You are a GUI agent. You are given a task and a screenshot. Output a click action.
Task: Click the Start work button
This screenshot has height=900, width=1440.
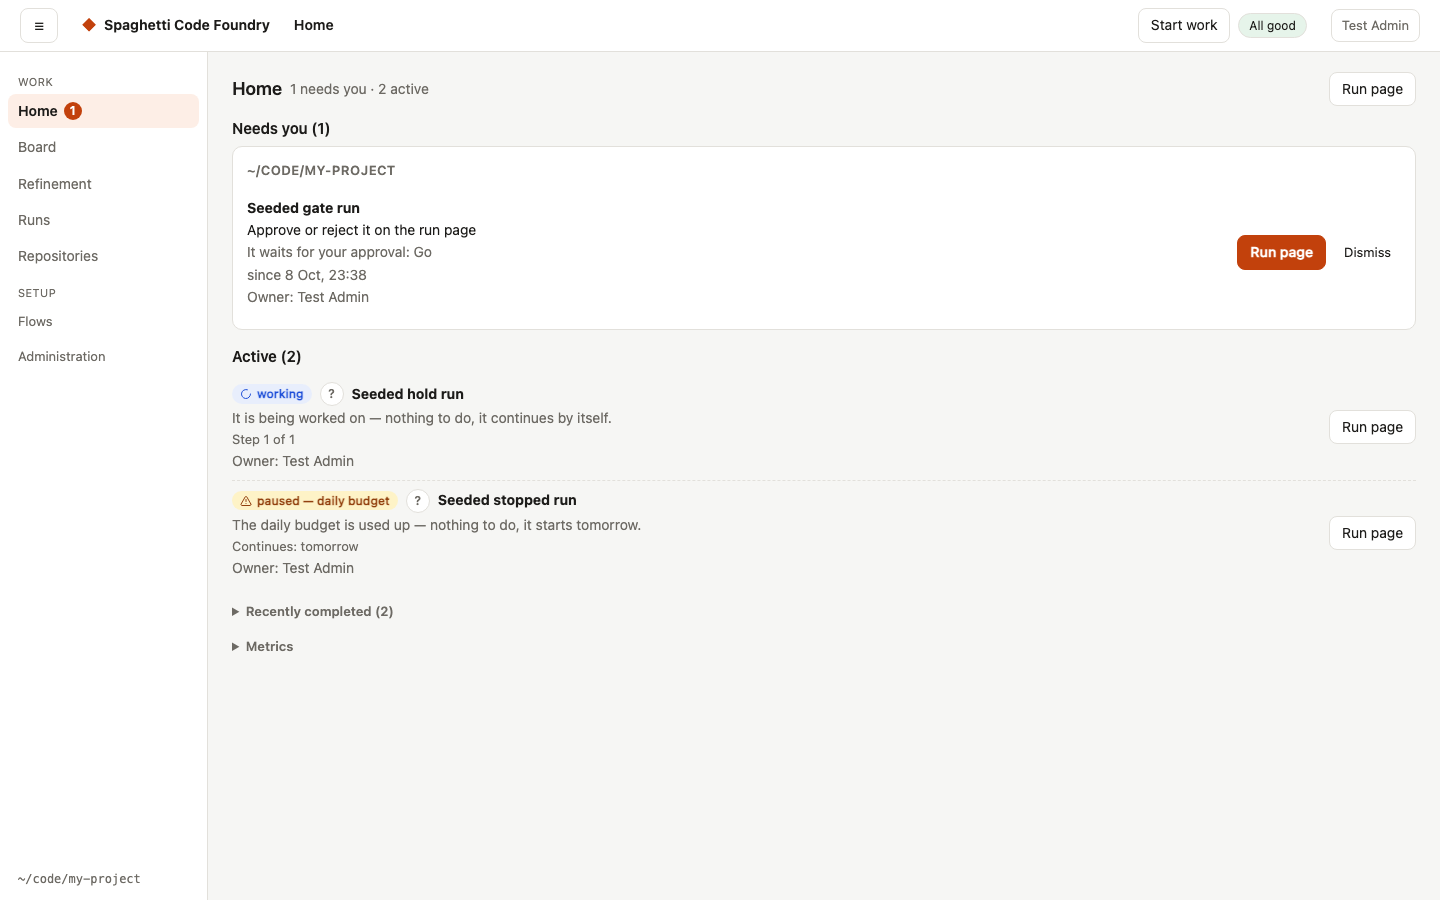pos(1184,26)
